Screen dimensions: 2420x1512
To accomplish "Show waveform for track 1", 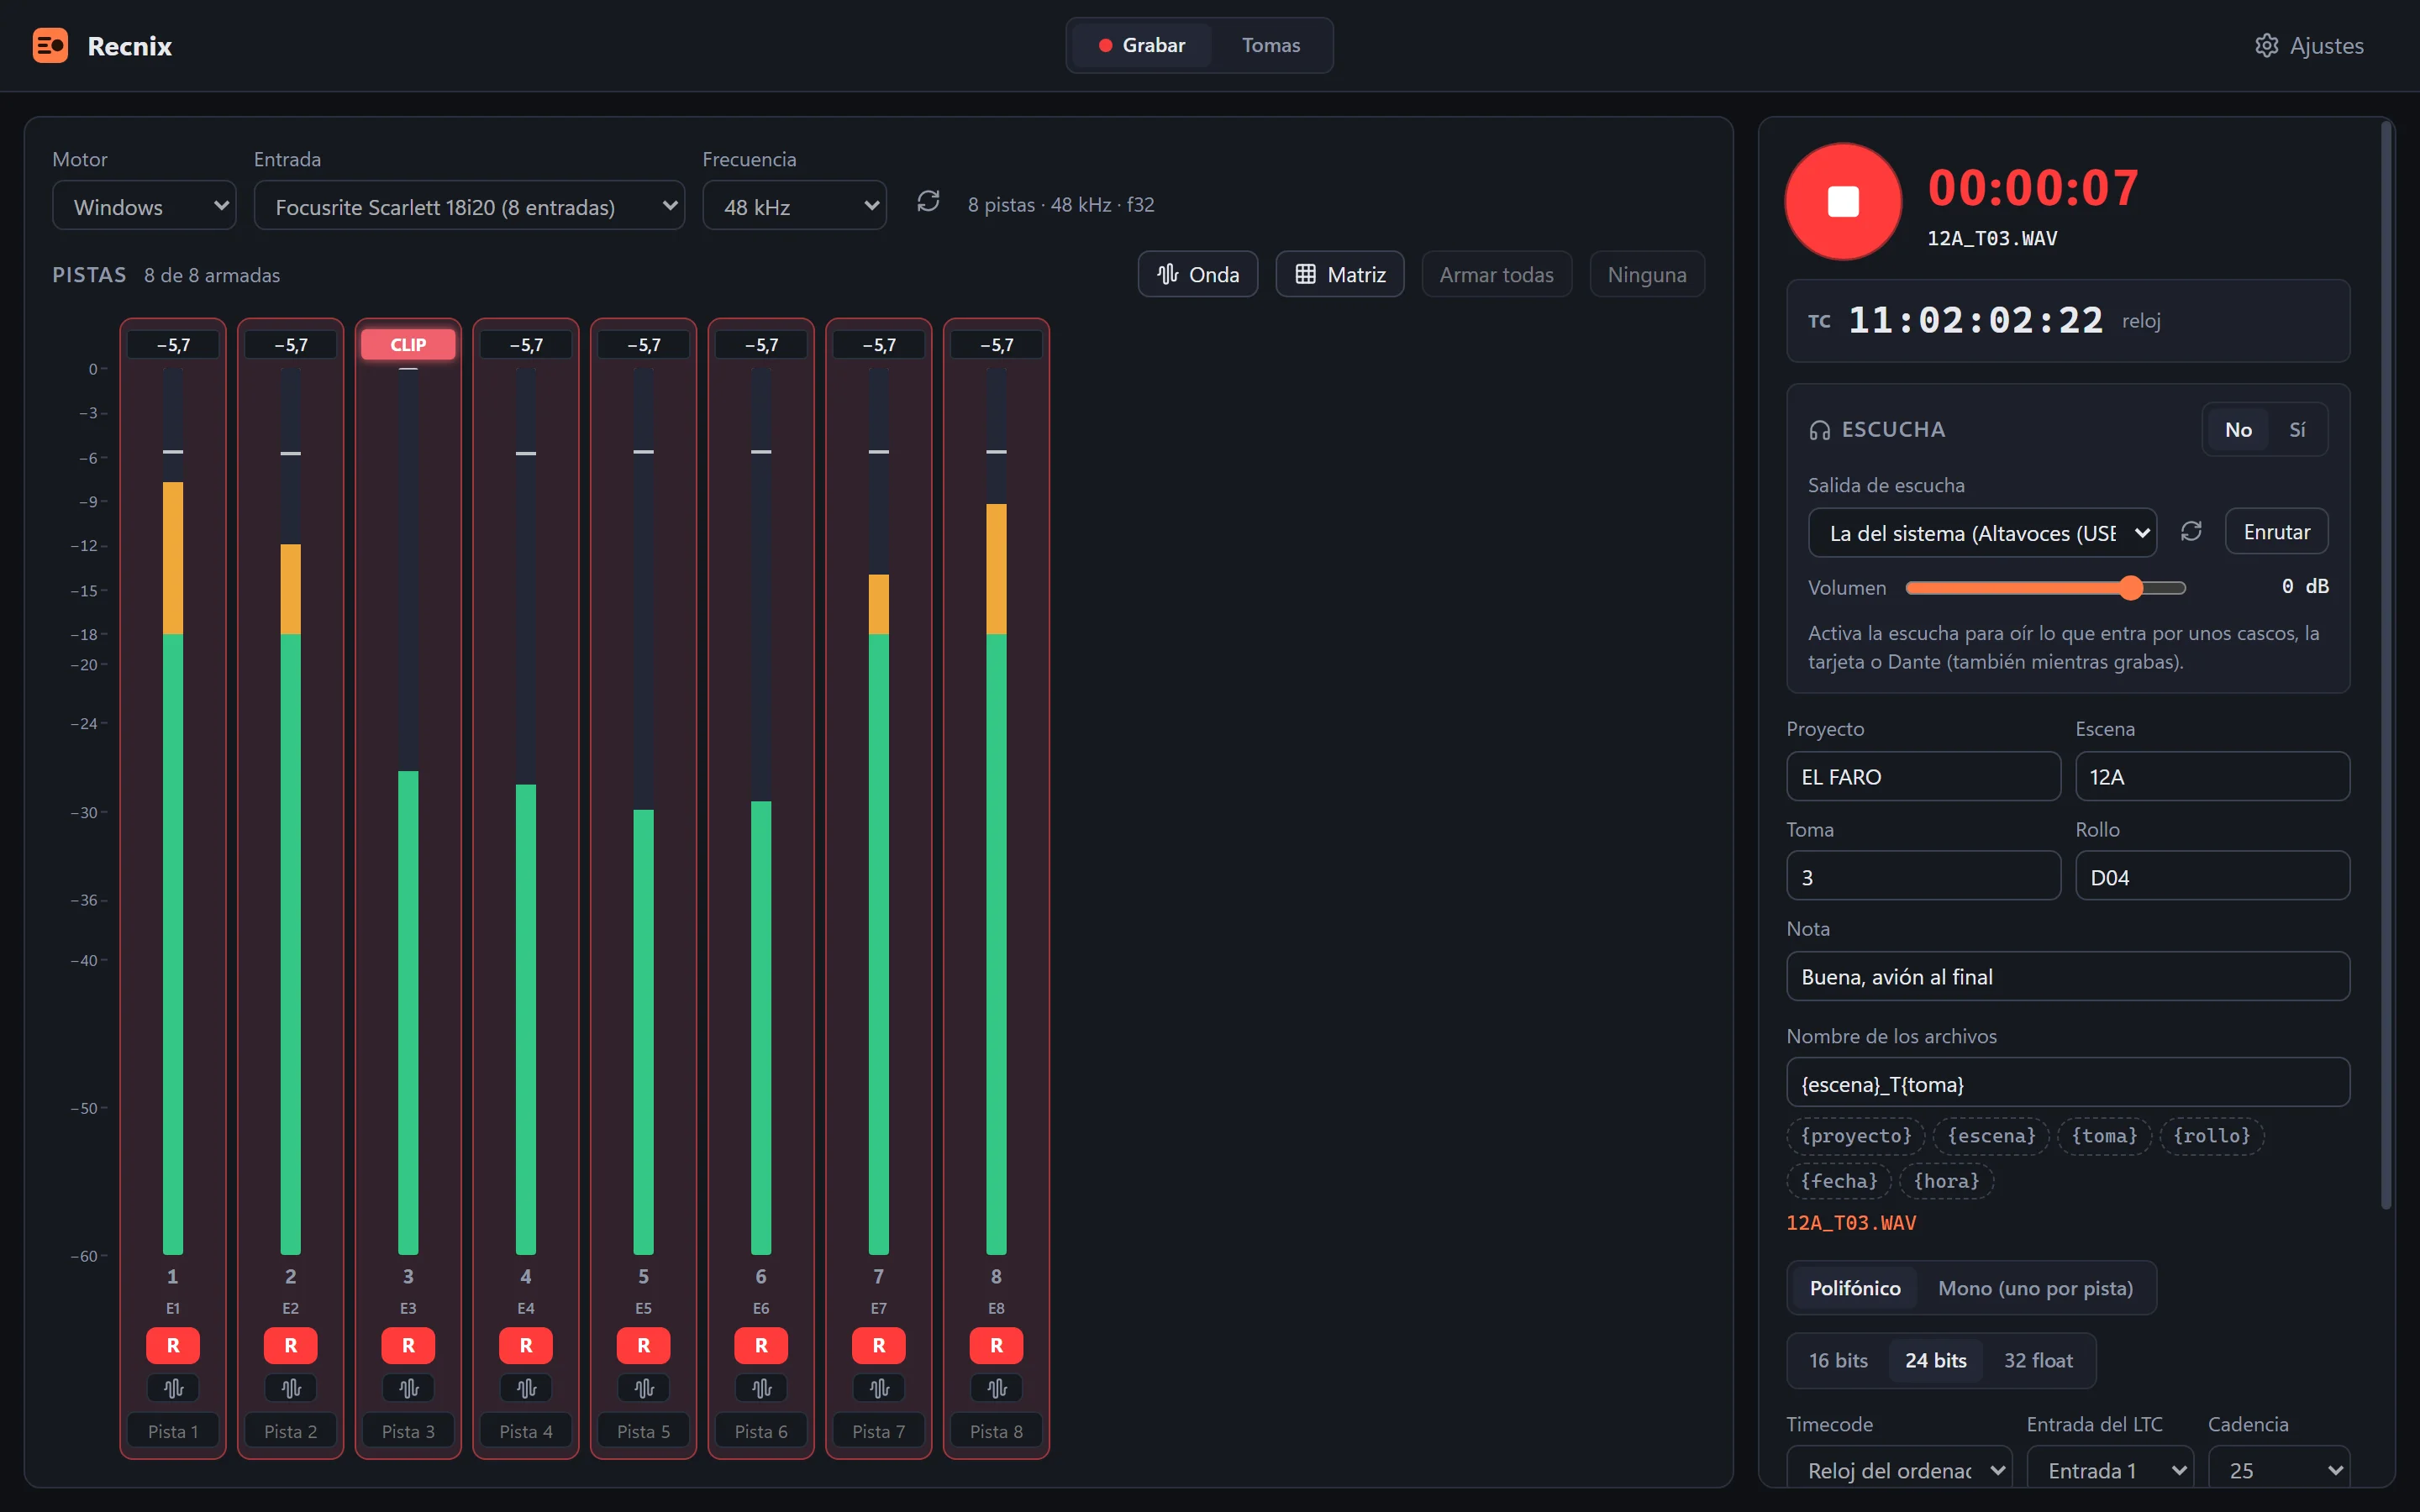I will pyautogui.click(x=173, y=1388).
